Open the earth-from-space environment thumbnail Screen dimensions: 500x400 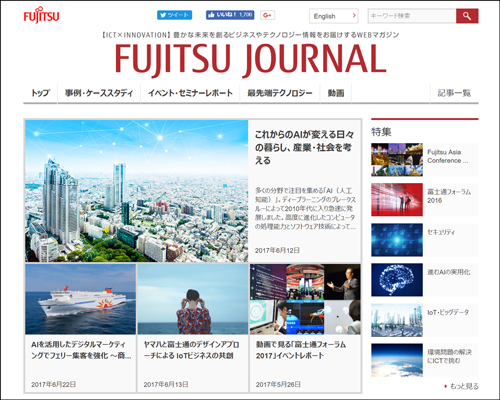pyautogui.click(x=397, y=360)
